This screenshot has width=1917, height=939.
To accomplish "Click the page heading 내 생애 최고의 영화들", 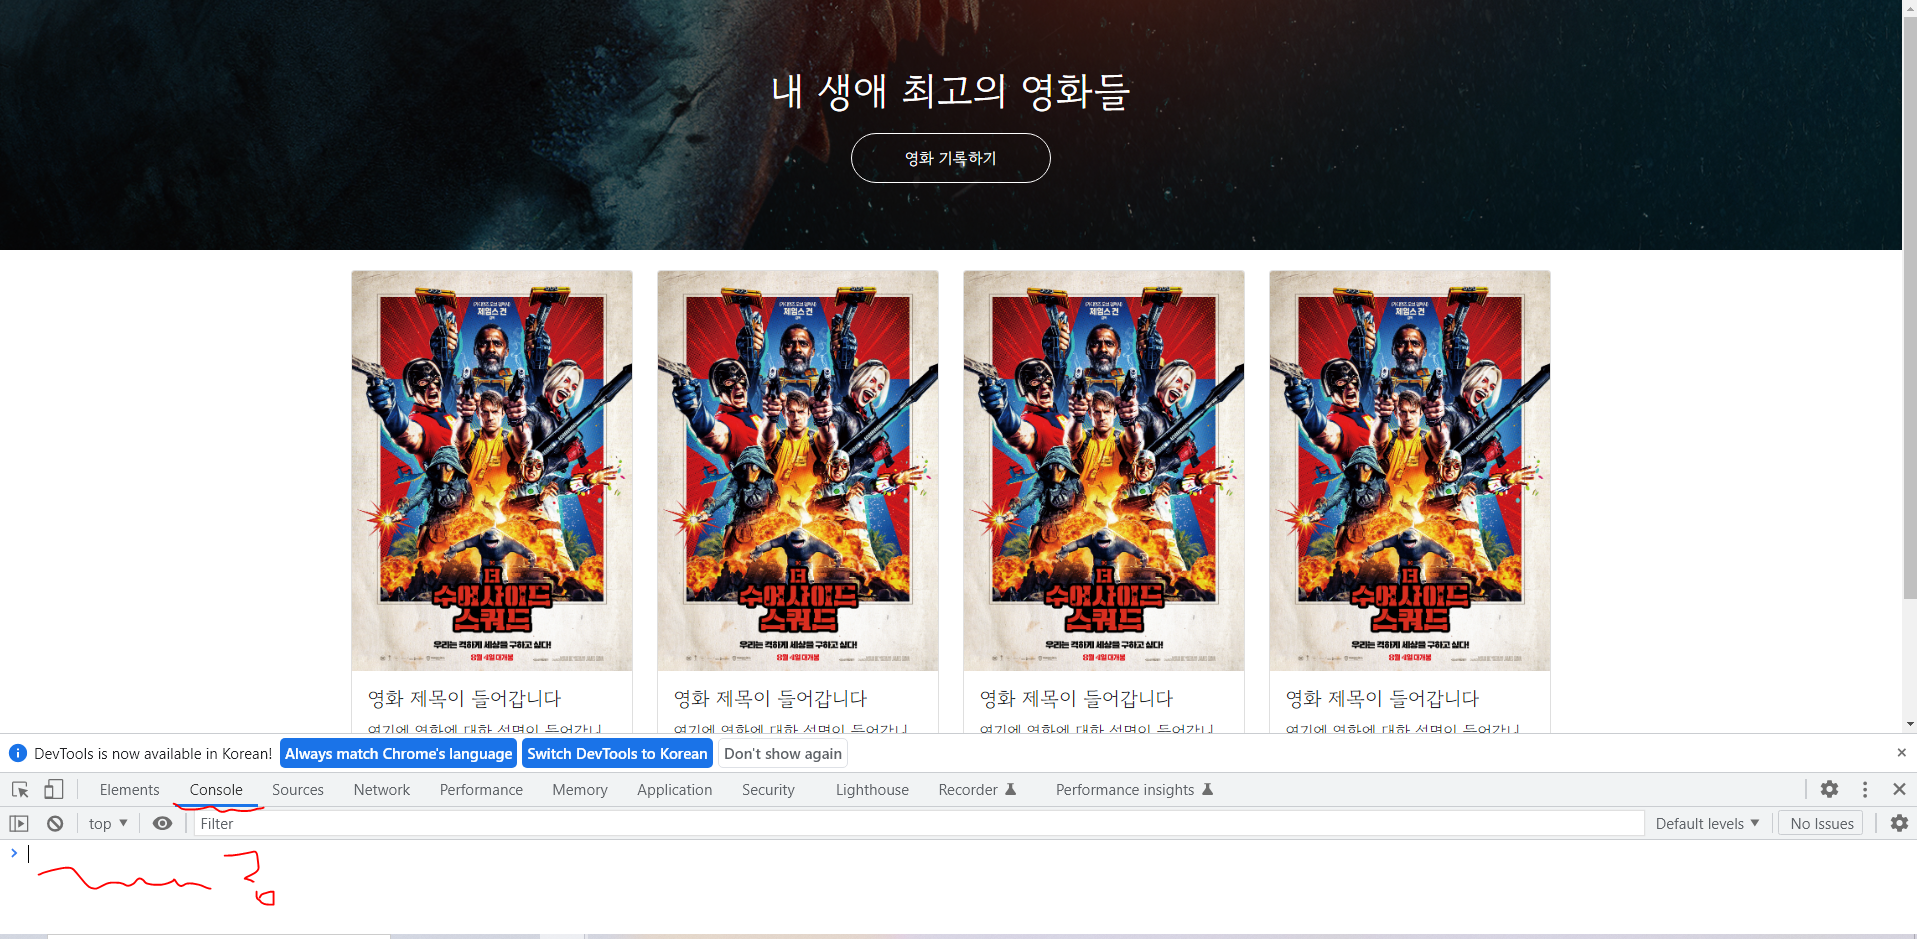I will click(950, 91).
